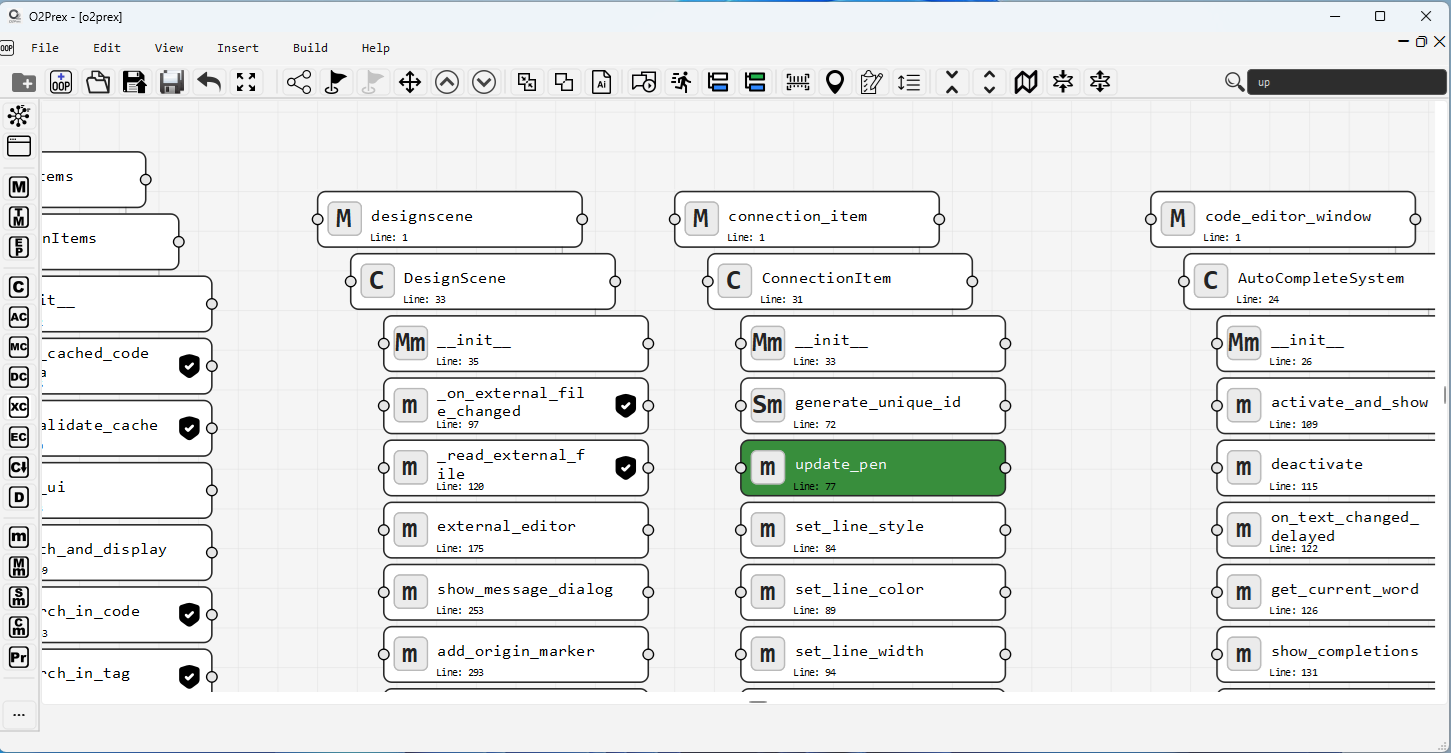Select the set_line_width method node
This screenshot has width=1451, height=753.
pos(873,653)
